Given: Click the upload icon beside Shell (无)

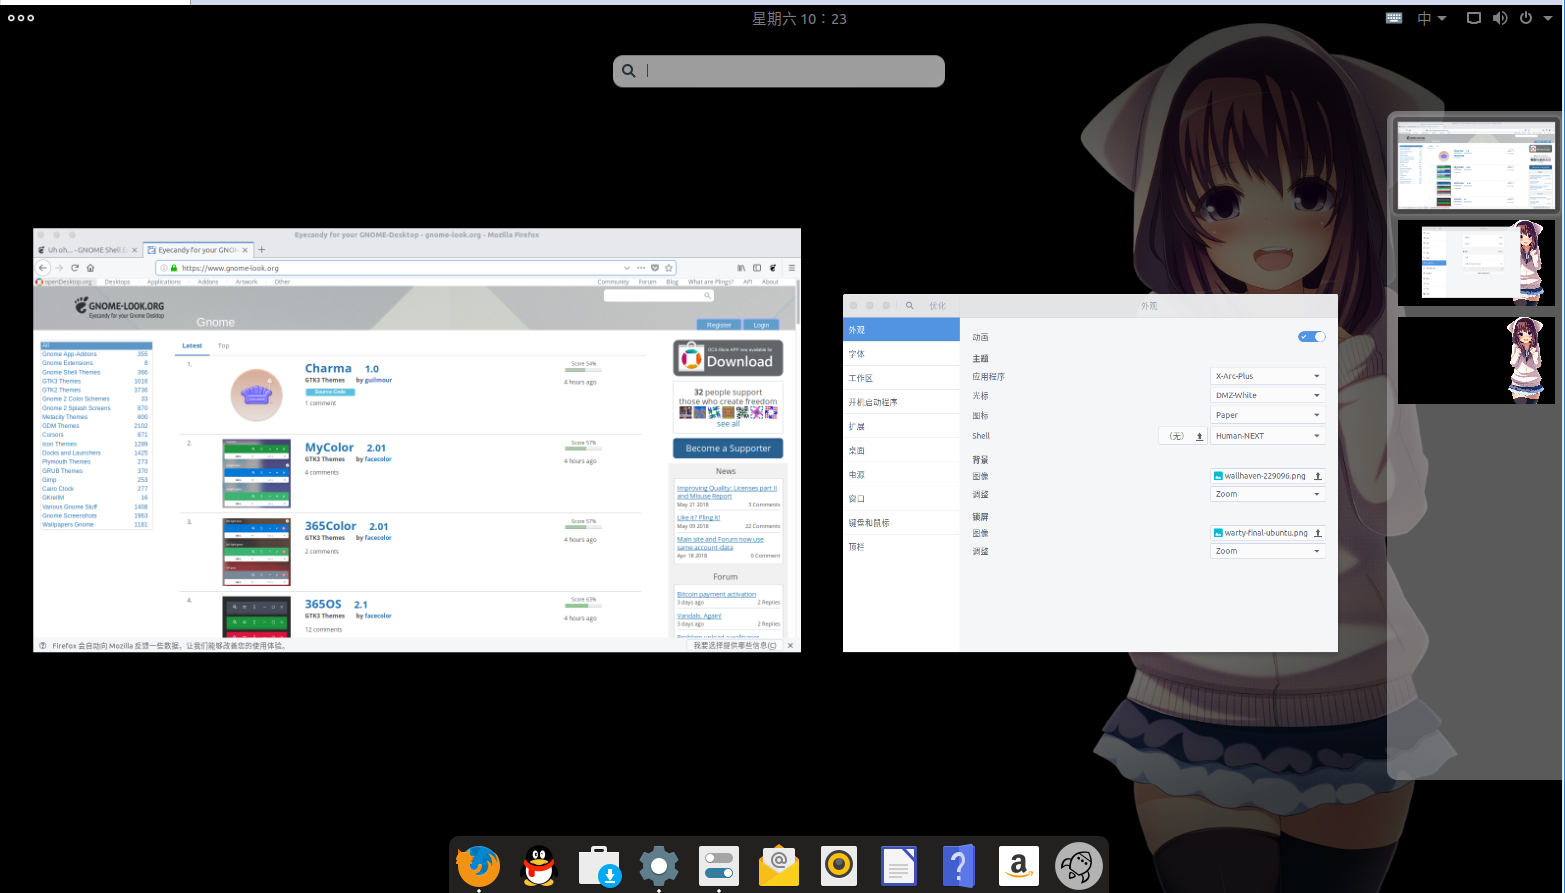Looking at the screenshot, I should coord(1200,436).
